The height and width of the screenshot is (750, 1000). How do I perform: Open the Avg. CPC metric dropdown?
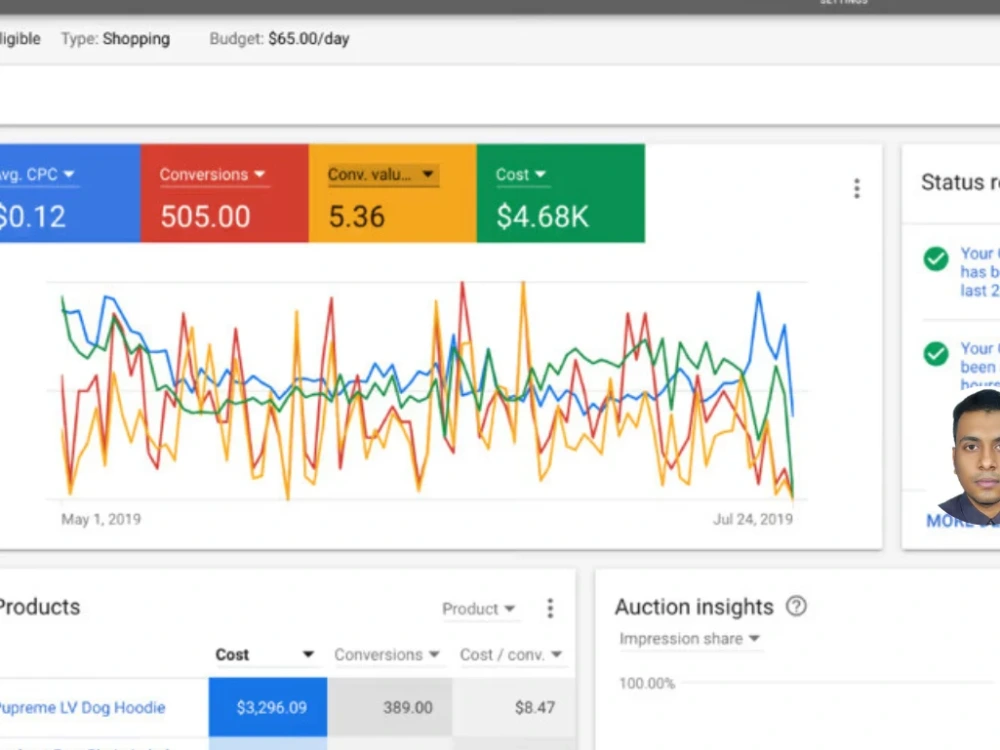coord(69,173)
